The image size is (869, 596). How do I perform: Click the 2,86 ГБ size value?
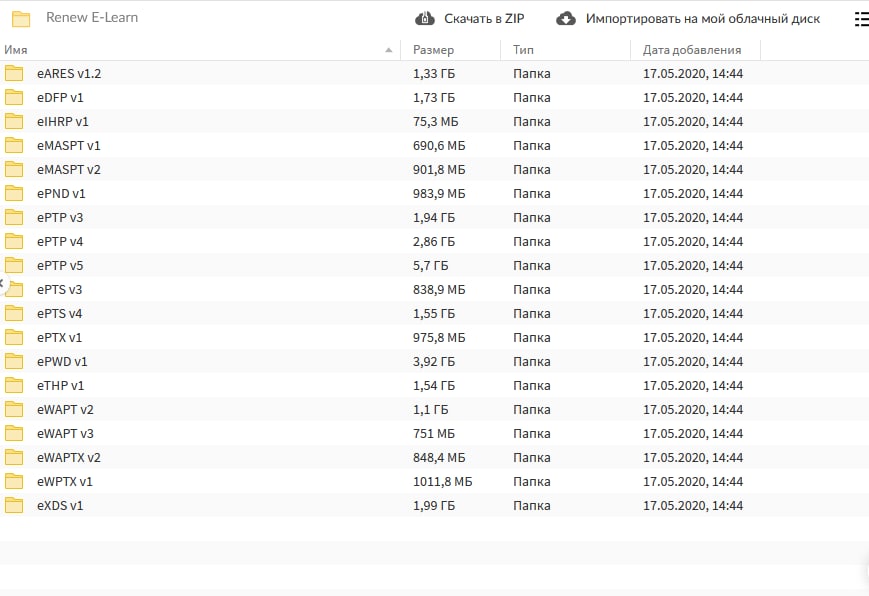coord(434,242)
